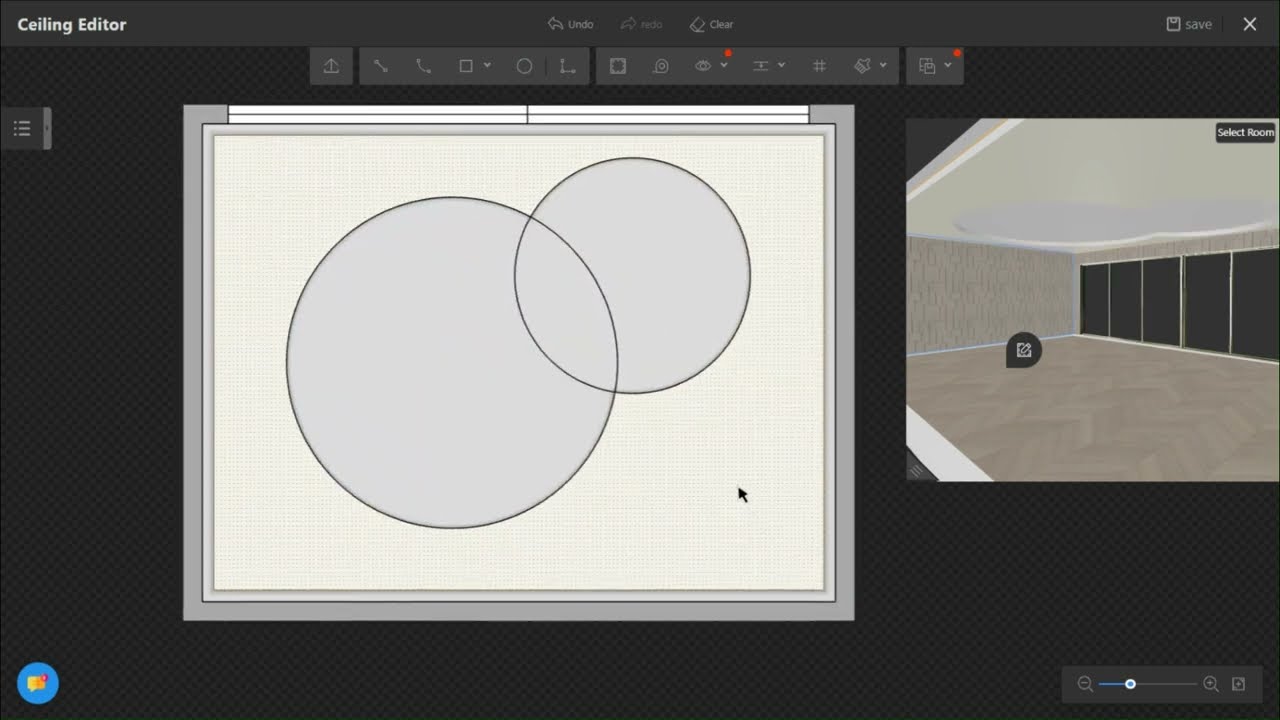Toggle the eye visibility icon
Image resolution: width=1280 pixels, height=720 pixels.
(703, 66)
